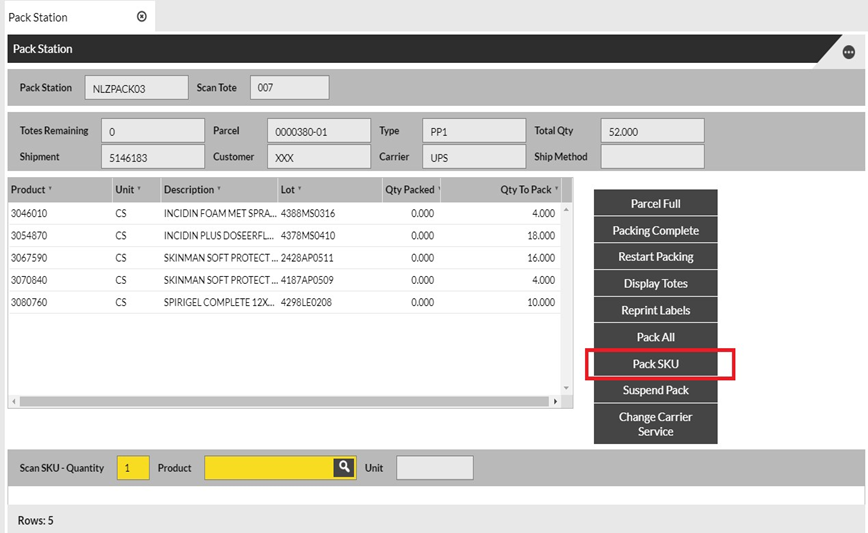
Task: Sort by the Lot column header
Action: pyautogui.click(x=290, y=190)
